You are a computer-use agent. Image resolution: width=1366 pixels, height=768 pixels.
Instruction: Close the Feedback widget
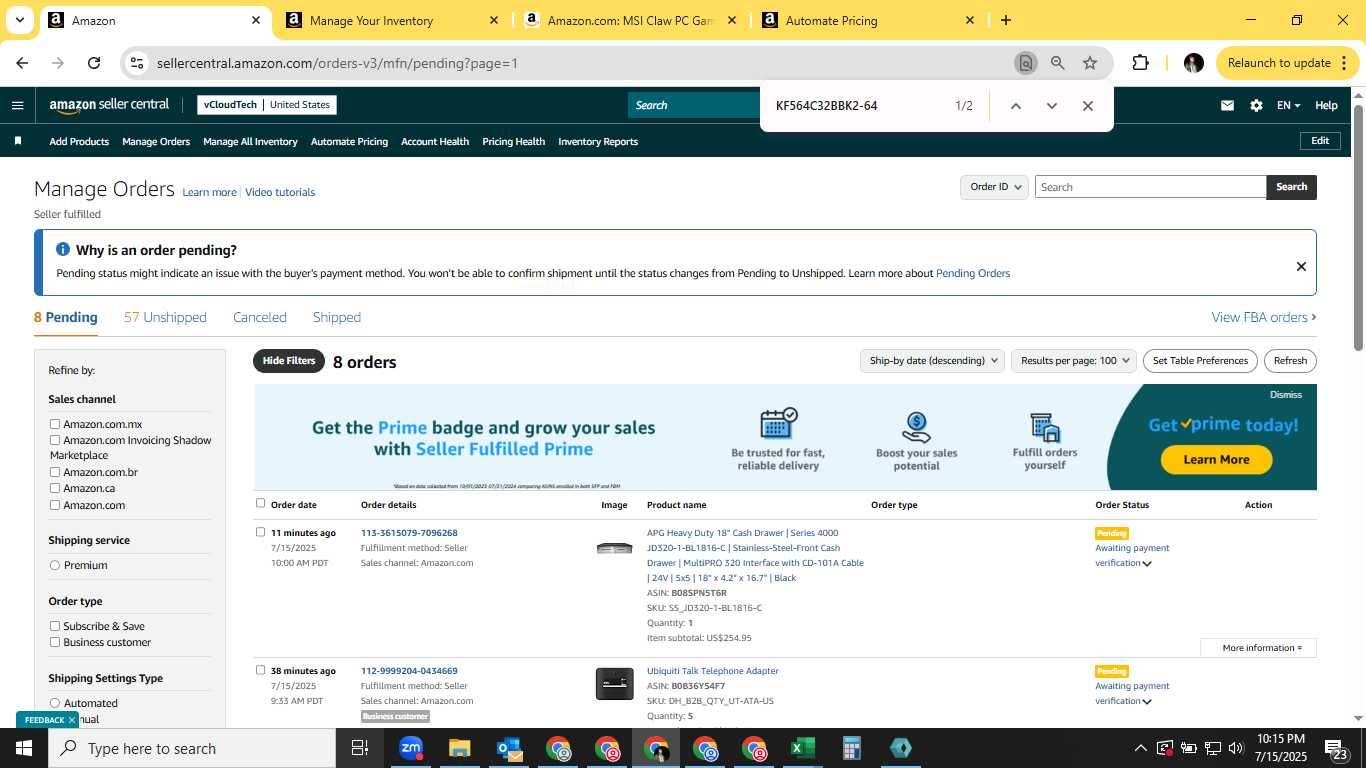72,720
